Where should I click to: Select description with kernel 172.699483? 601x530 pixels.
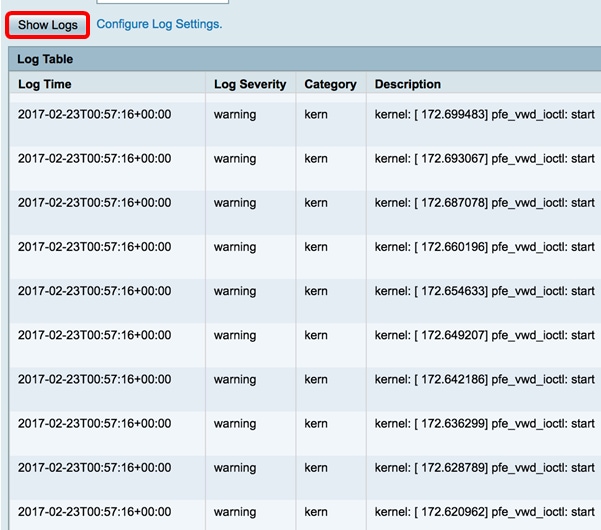[484, 114]
